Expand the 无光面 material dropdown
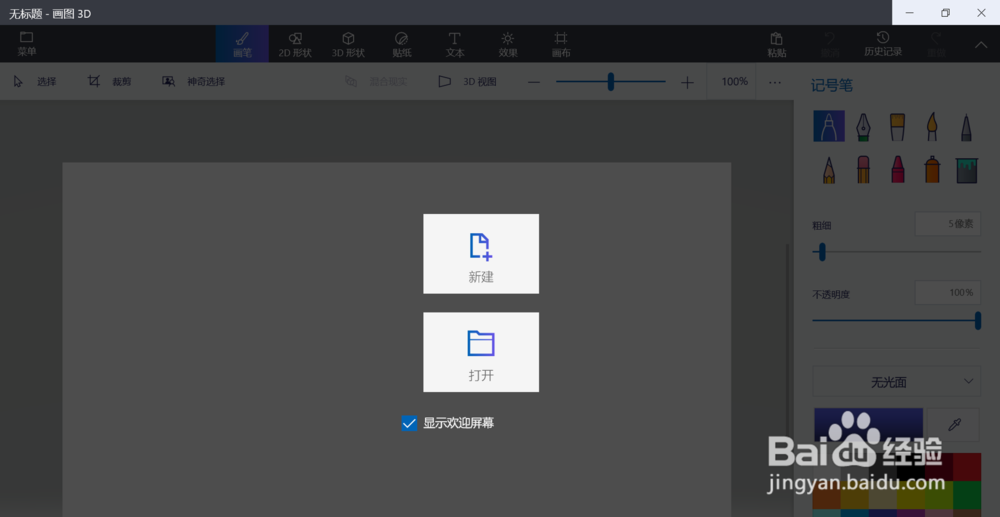Screen dimensions: 1000x517 (897, 382)
